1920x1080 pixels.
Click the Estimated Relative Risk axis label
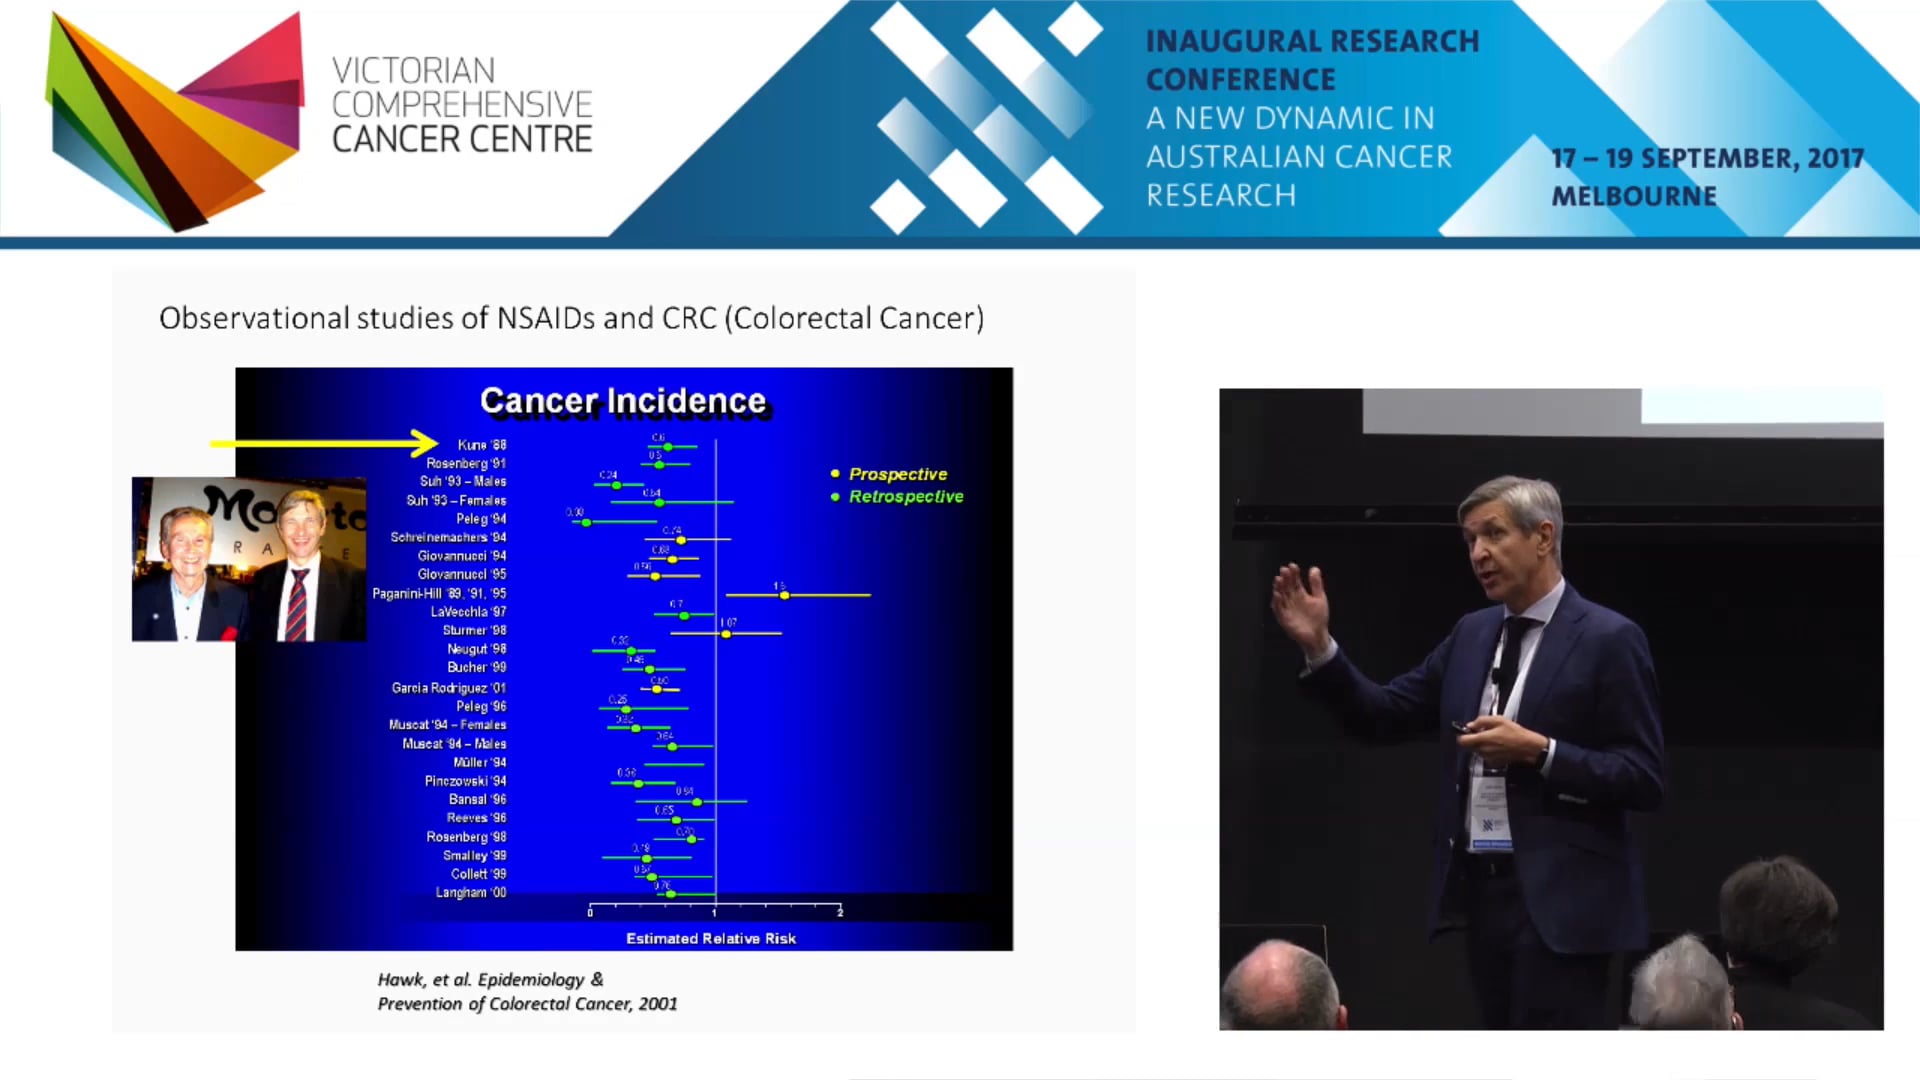[710, 938]
